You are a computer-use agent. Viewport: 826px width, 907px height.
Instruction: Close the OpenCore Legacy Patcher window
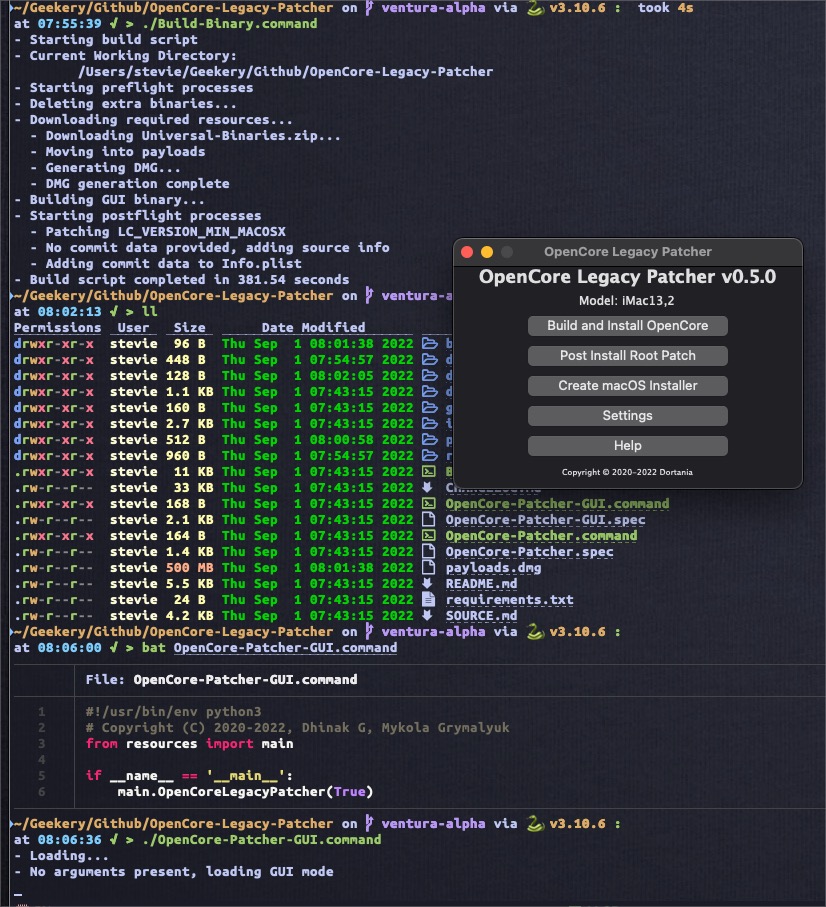point(467,252)
